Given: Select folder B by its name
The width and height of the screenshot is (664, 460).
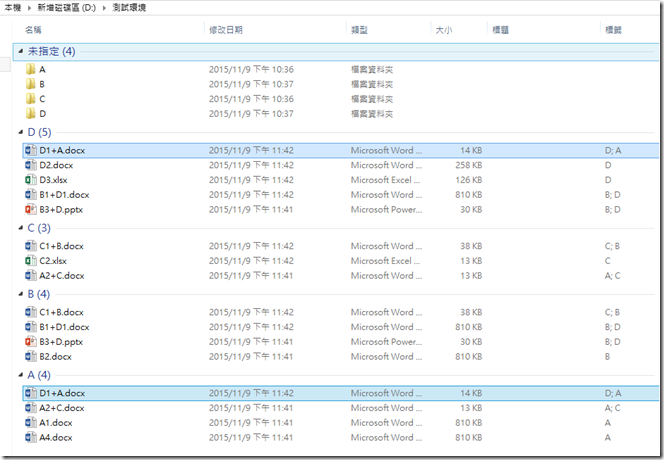Looking at the screenshot, I should (42, 85).
